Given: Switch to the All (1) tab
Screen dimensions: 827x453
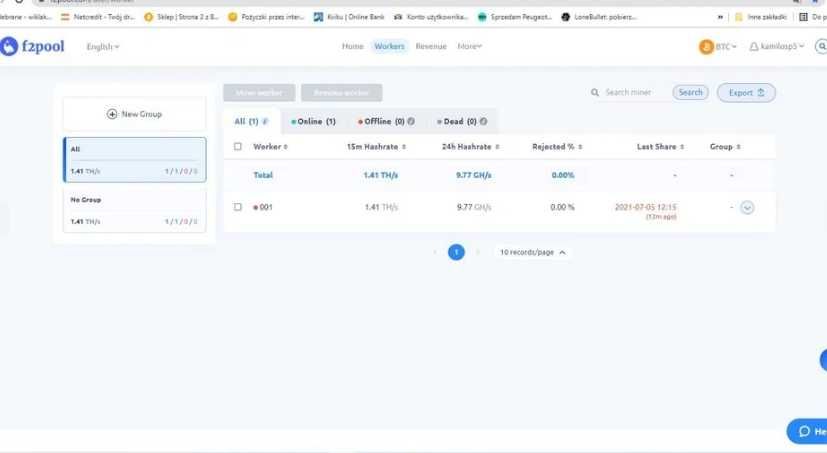Looking at the screenshot, I should coord(252,121).
